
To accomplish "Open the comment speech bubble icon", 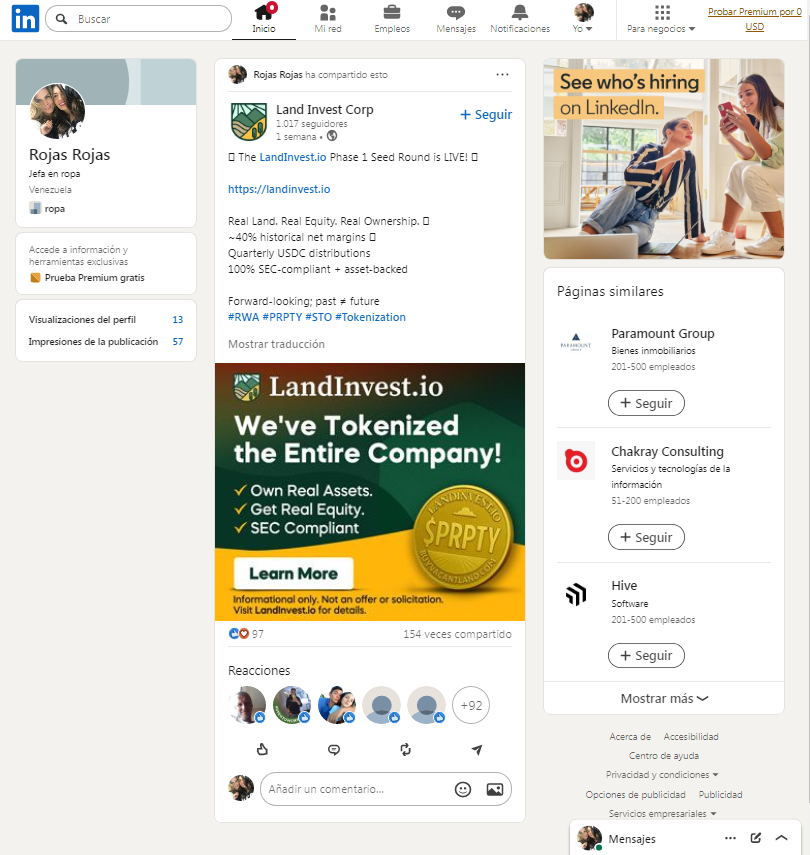I will (334, 750).
